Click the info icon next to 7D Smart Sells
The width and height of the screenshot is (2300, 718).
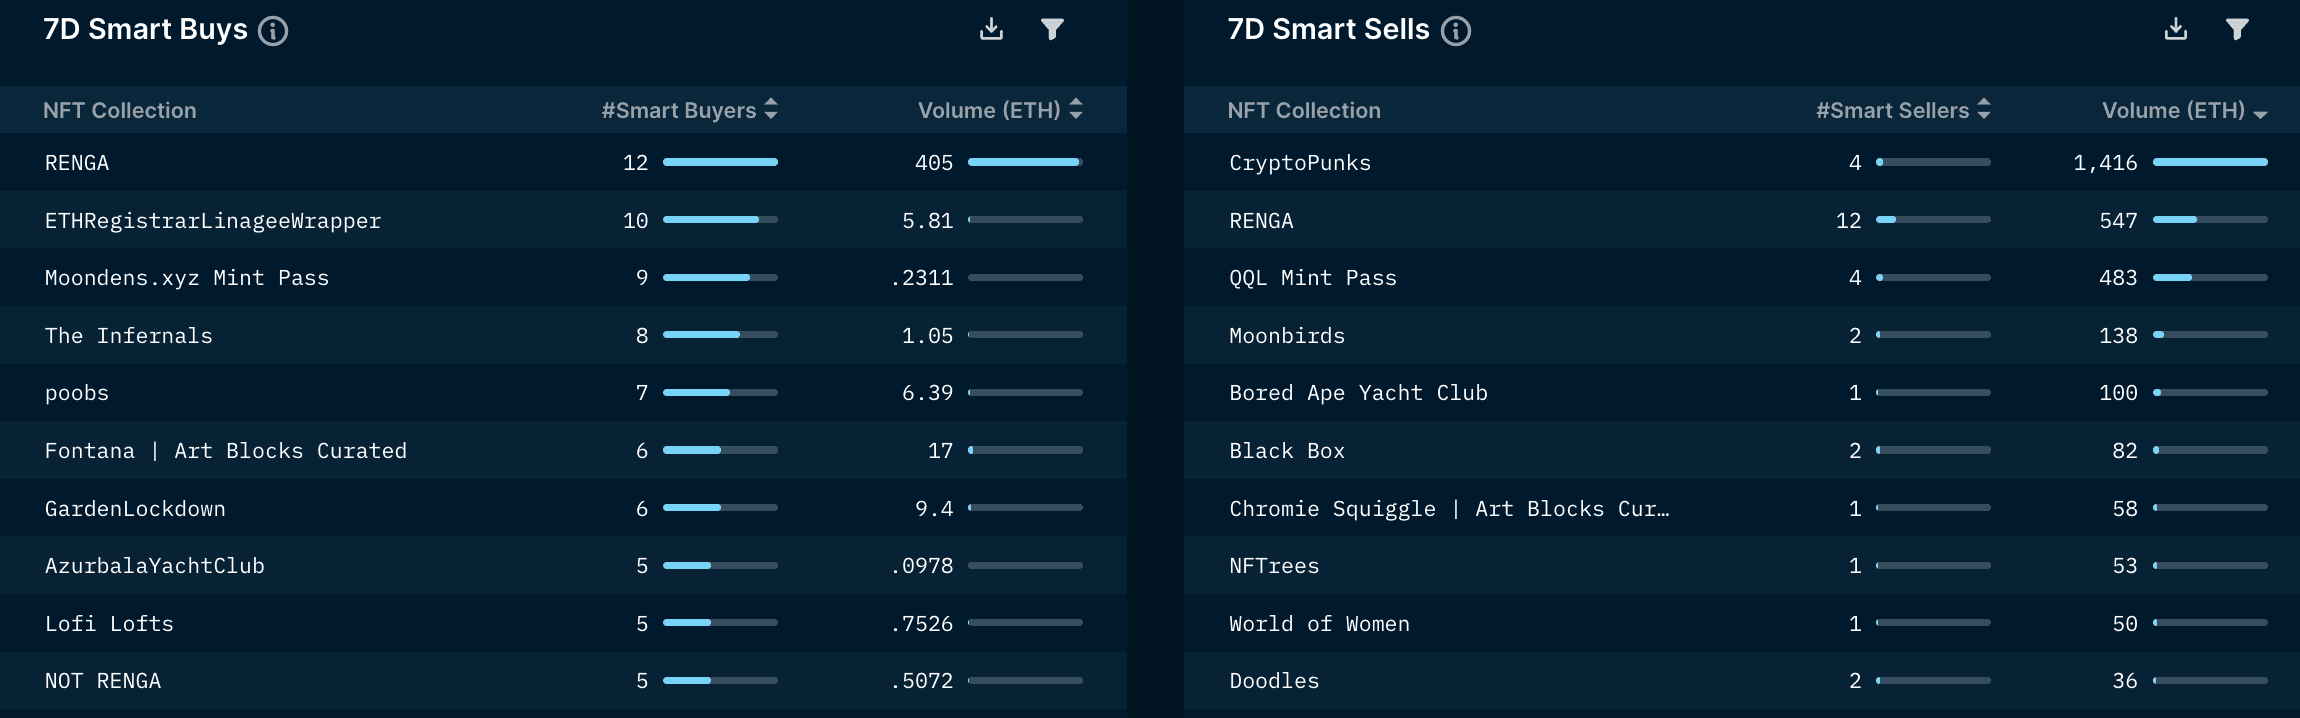tap(1457, 30)
